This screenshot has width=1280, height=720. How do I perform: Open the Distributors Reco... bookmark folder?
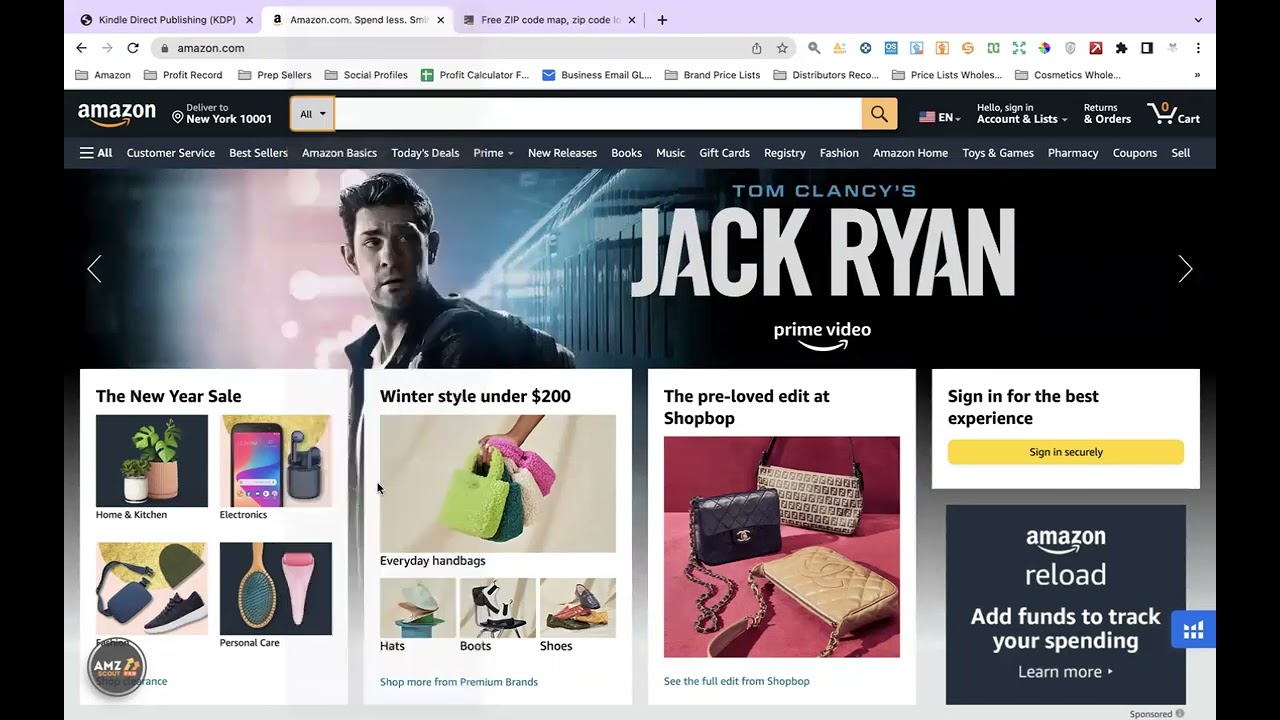[x=825, y=75]
